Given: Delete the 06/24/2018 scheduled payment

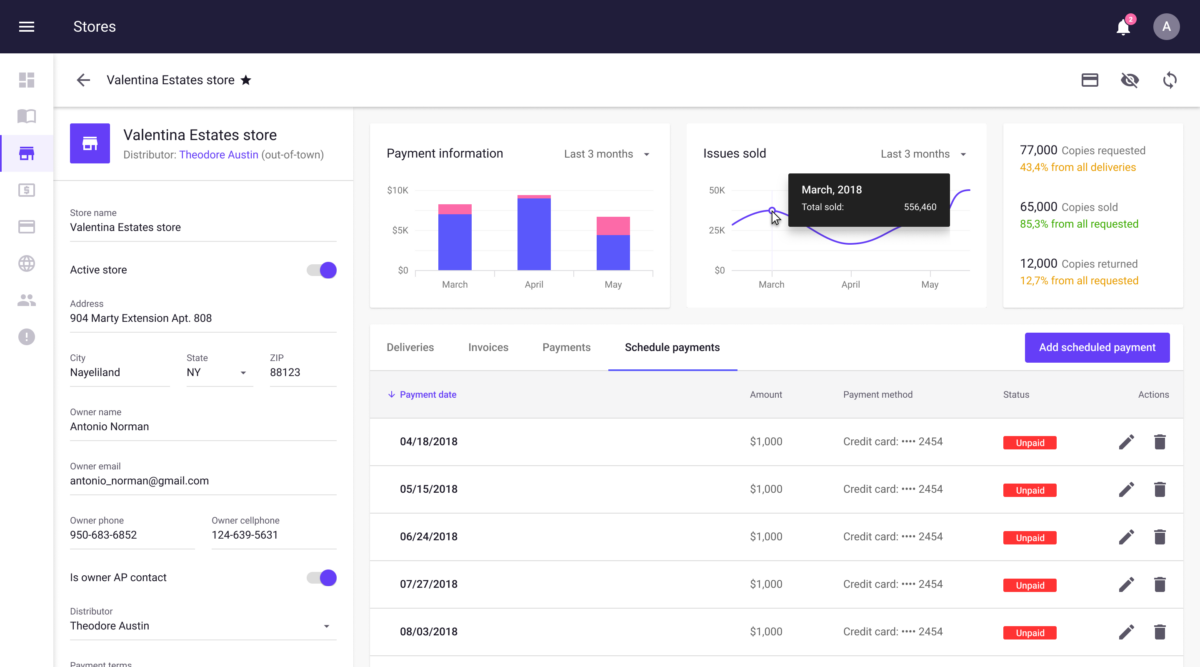Looking at the screenshot, I should [x=1160, y=537].
